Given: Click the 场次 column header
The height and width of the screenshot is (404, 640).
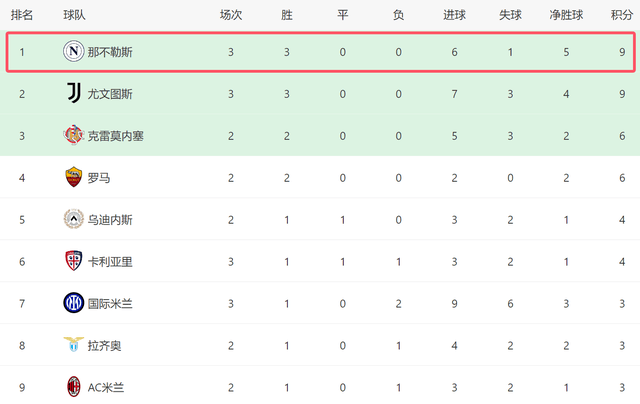Looking at the screenshot, I should pos(231,15).
